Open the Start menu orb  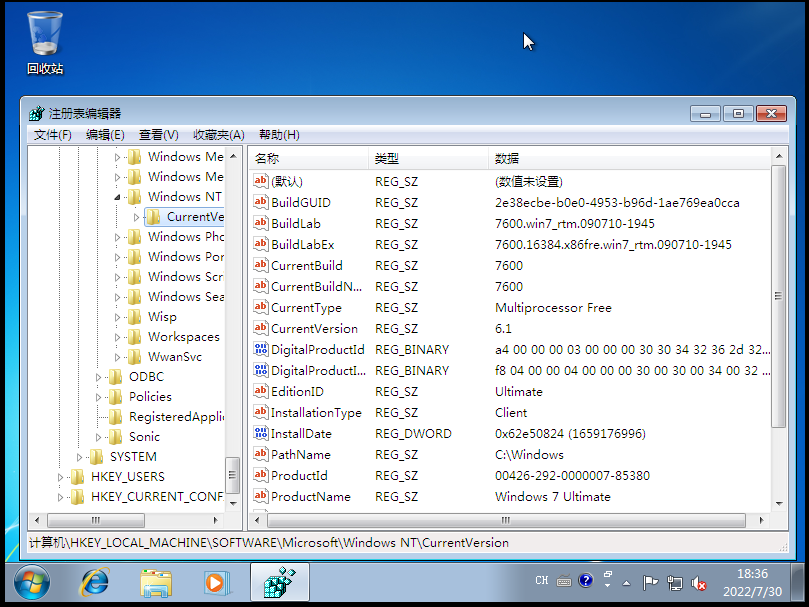point(32,583)
